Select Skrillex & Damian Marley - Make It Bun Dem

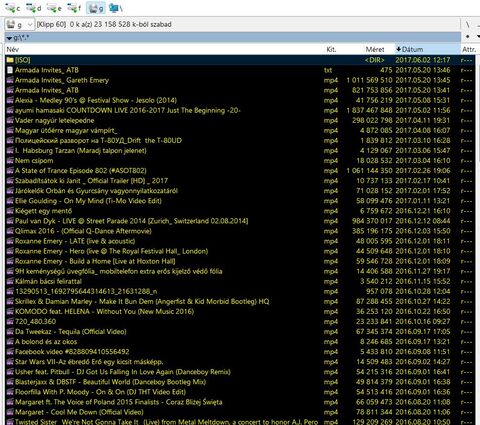point(142,301)
